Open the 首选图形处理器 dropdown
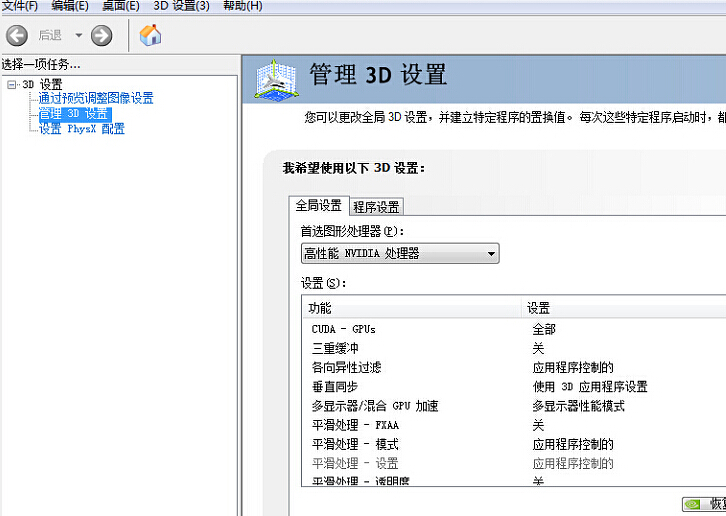The width and height of the screenshot is (726, 516). [400, 253]
